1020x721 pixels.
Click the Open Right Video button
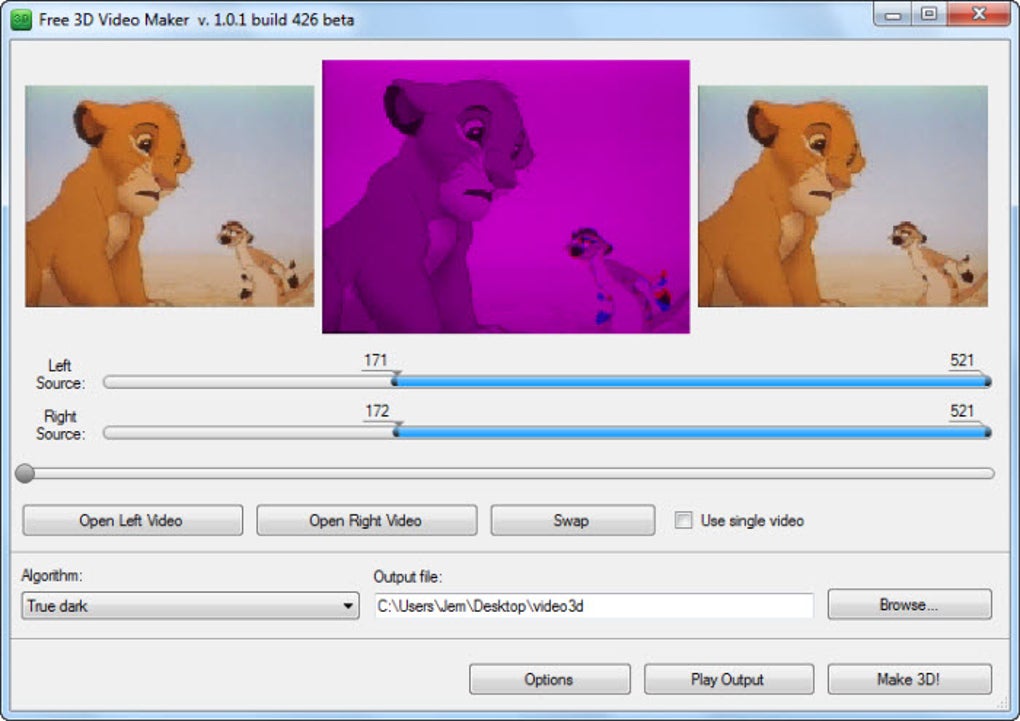coord(366,521)
